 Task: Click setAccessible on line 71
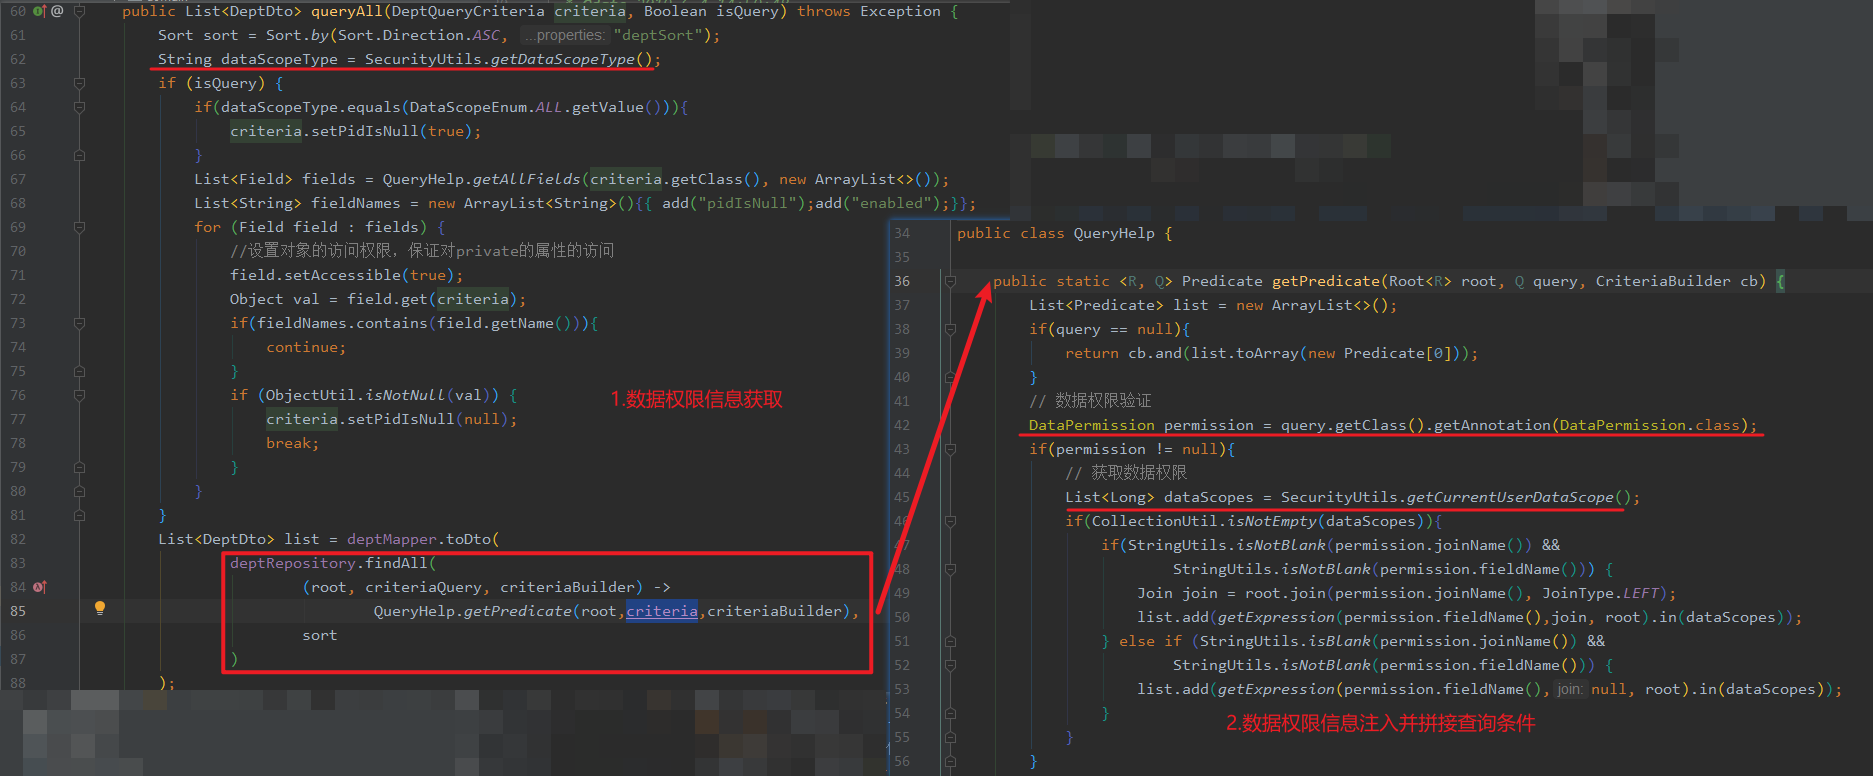tap(343, 275)
